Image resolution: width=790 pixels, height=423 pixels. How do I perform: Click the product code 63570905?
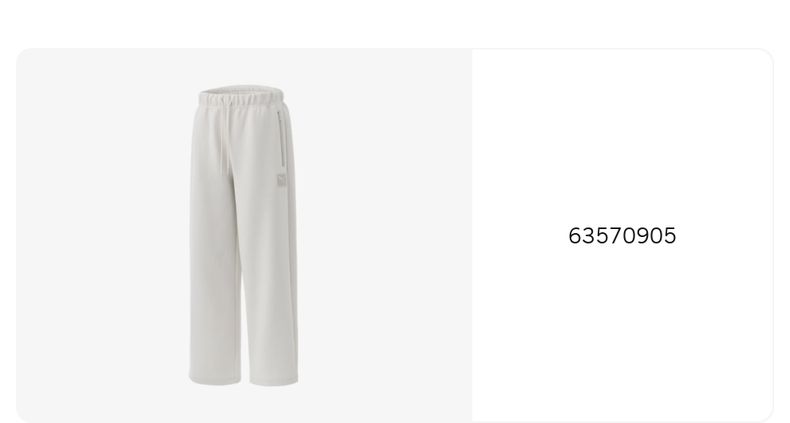point(622,236)
